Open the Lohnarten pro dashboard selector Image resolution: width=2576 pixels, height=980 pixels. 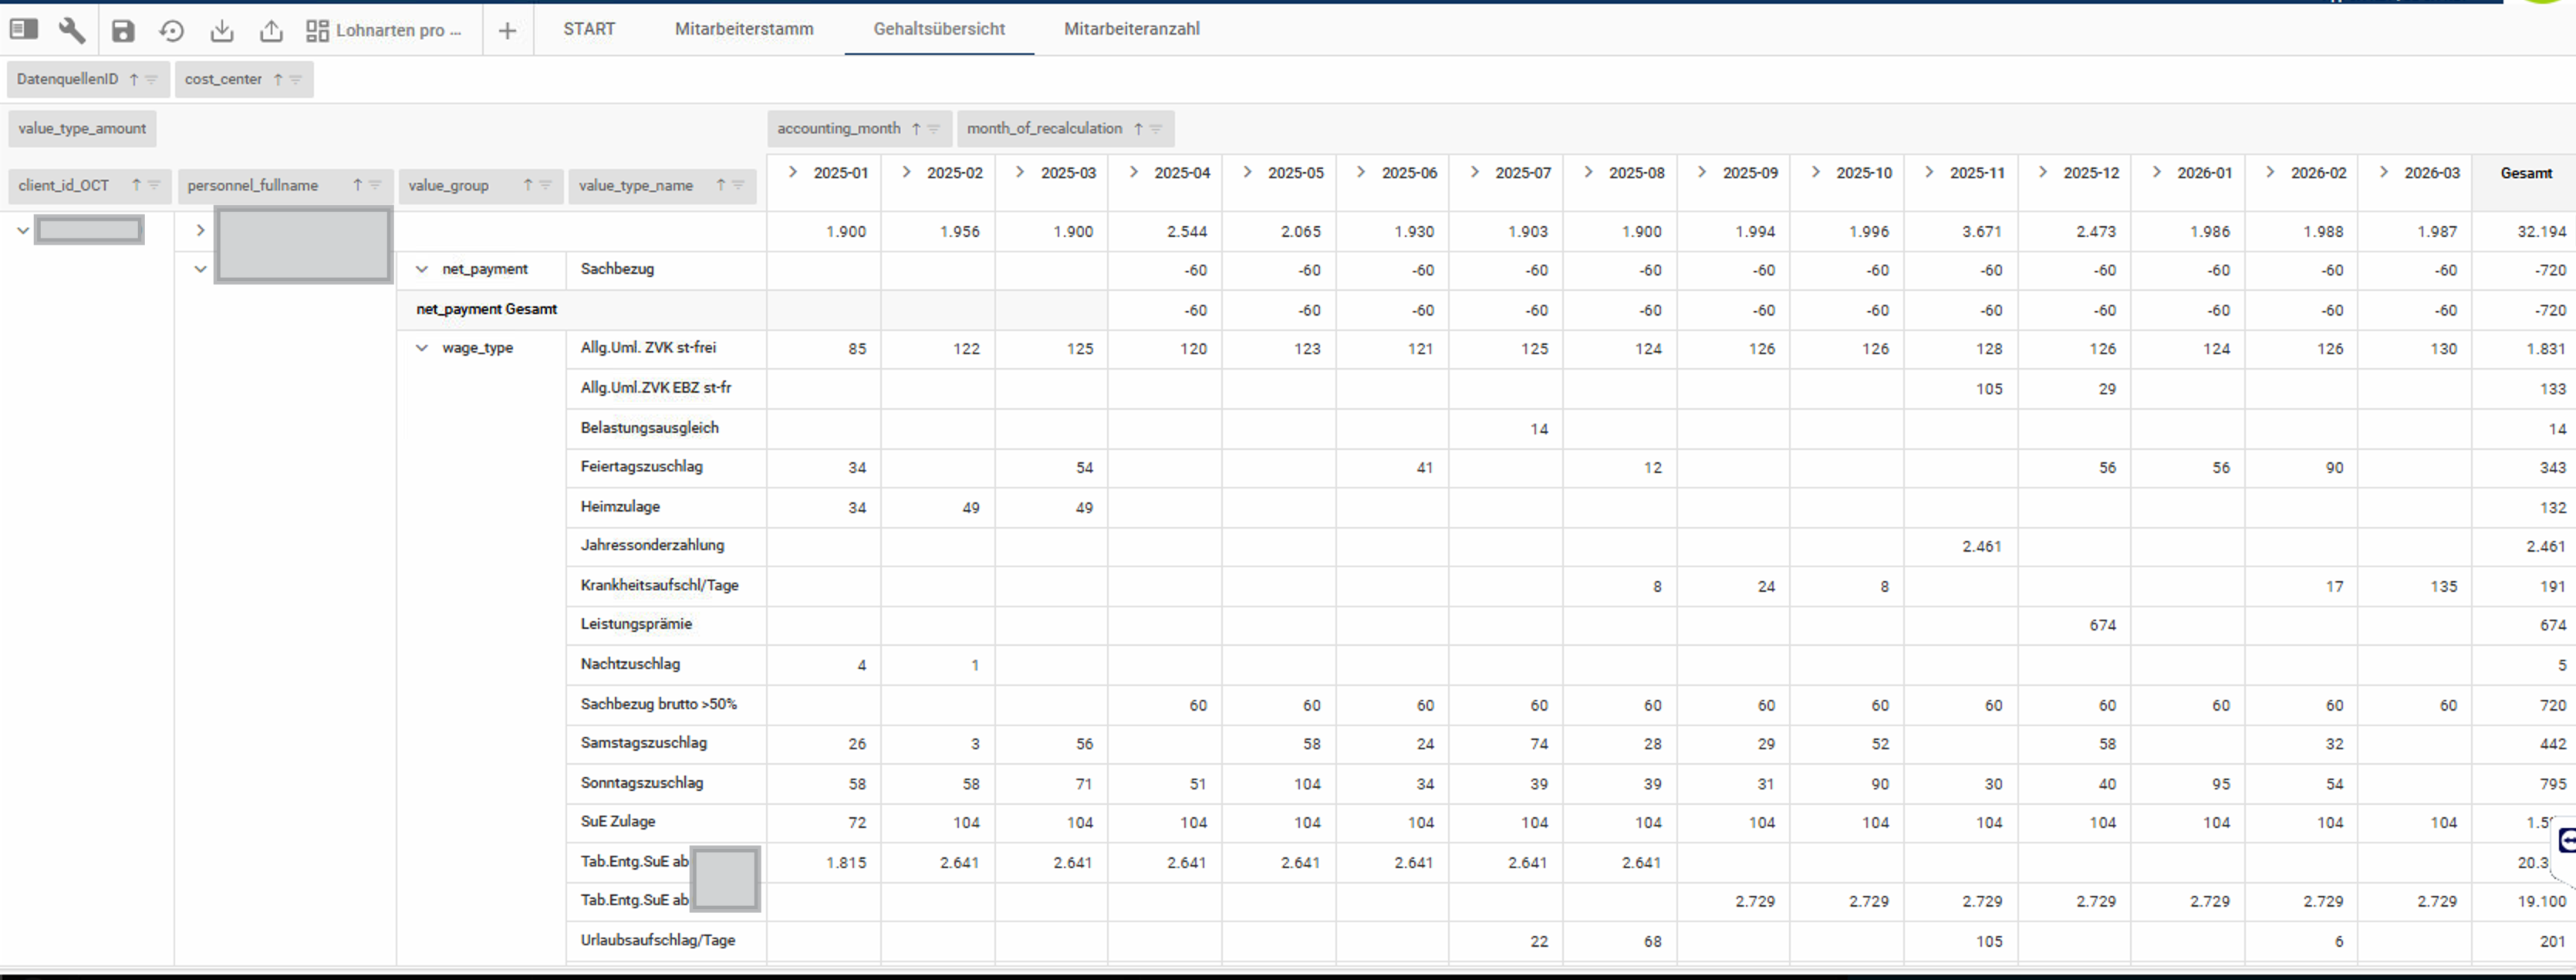click(385, 31)
